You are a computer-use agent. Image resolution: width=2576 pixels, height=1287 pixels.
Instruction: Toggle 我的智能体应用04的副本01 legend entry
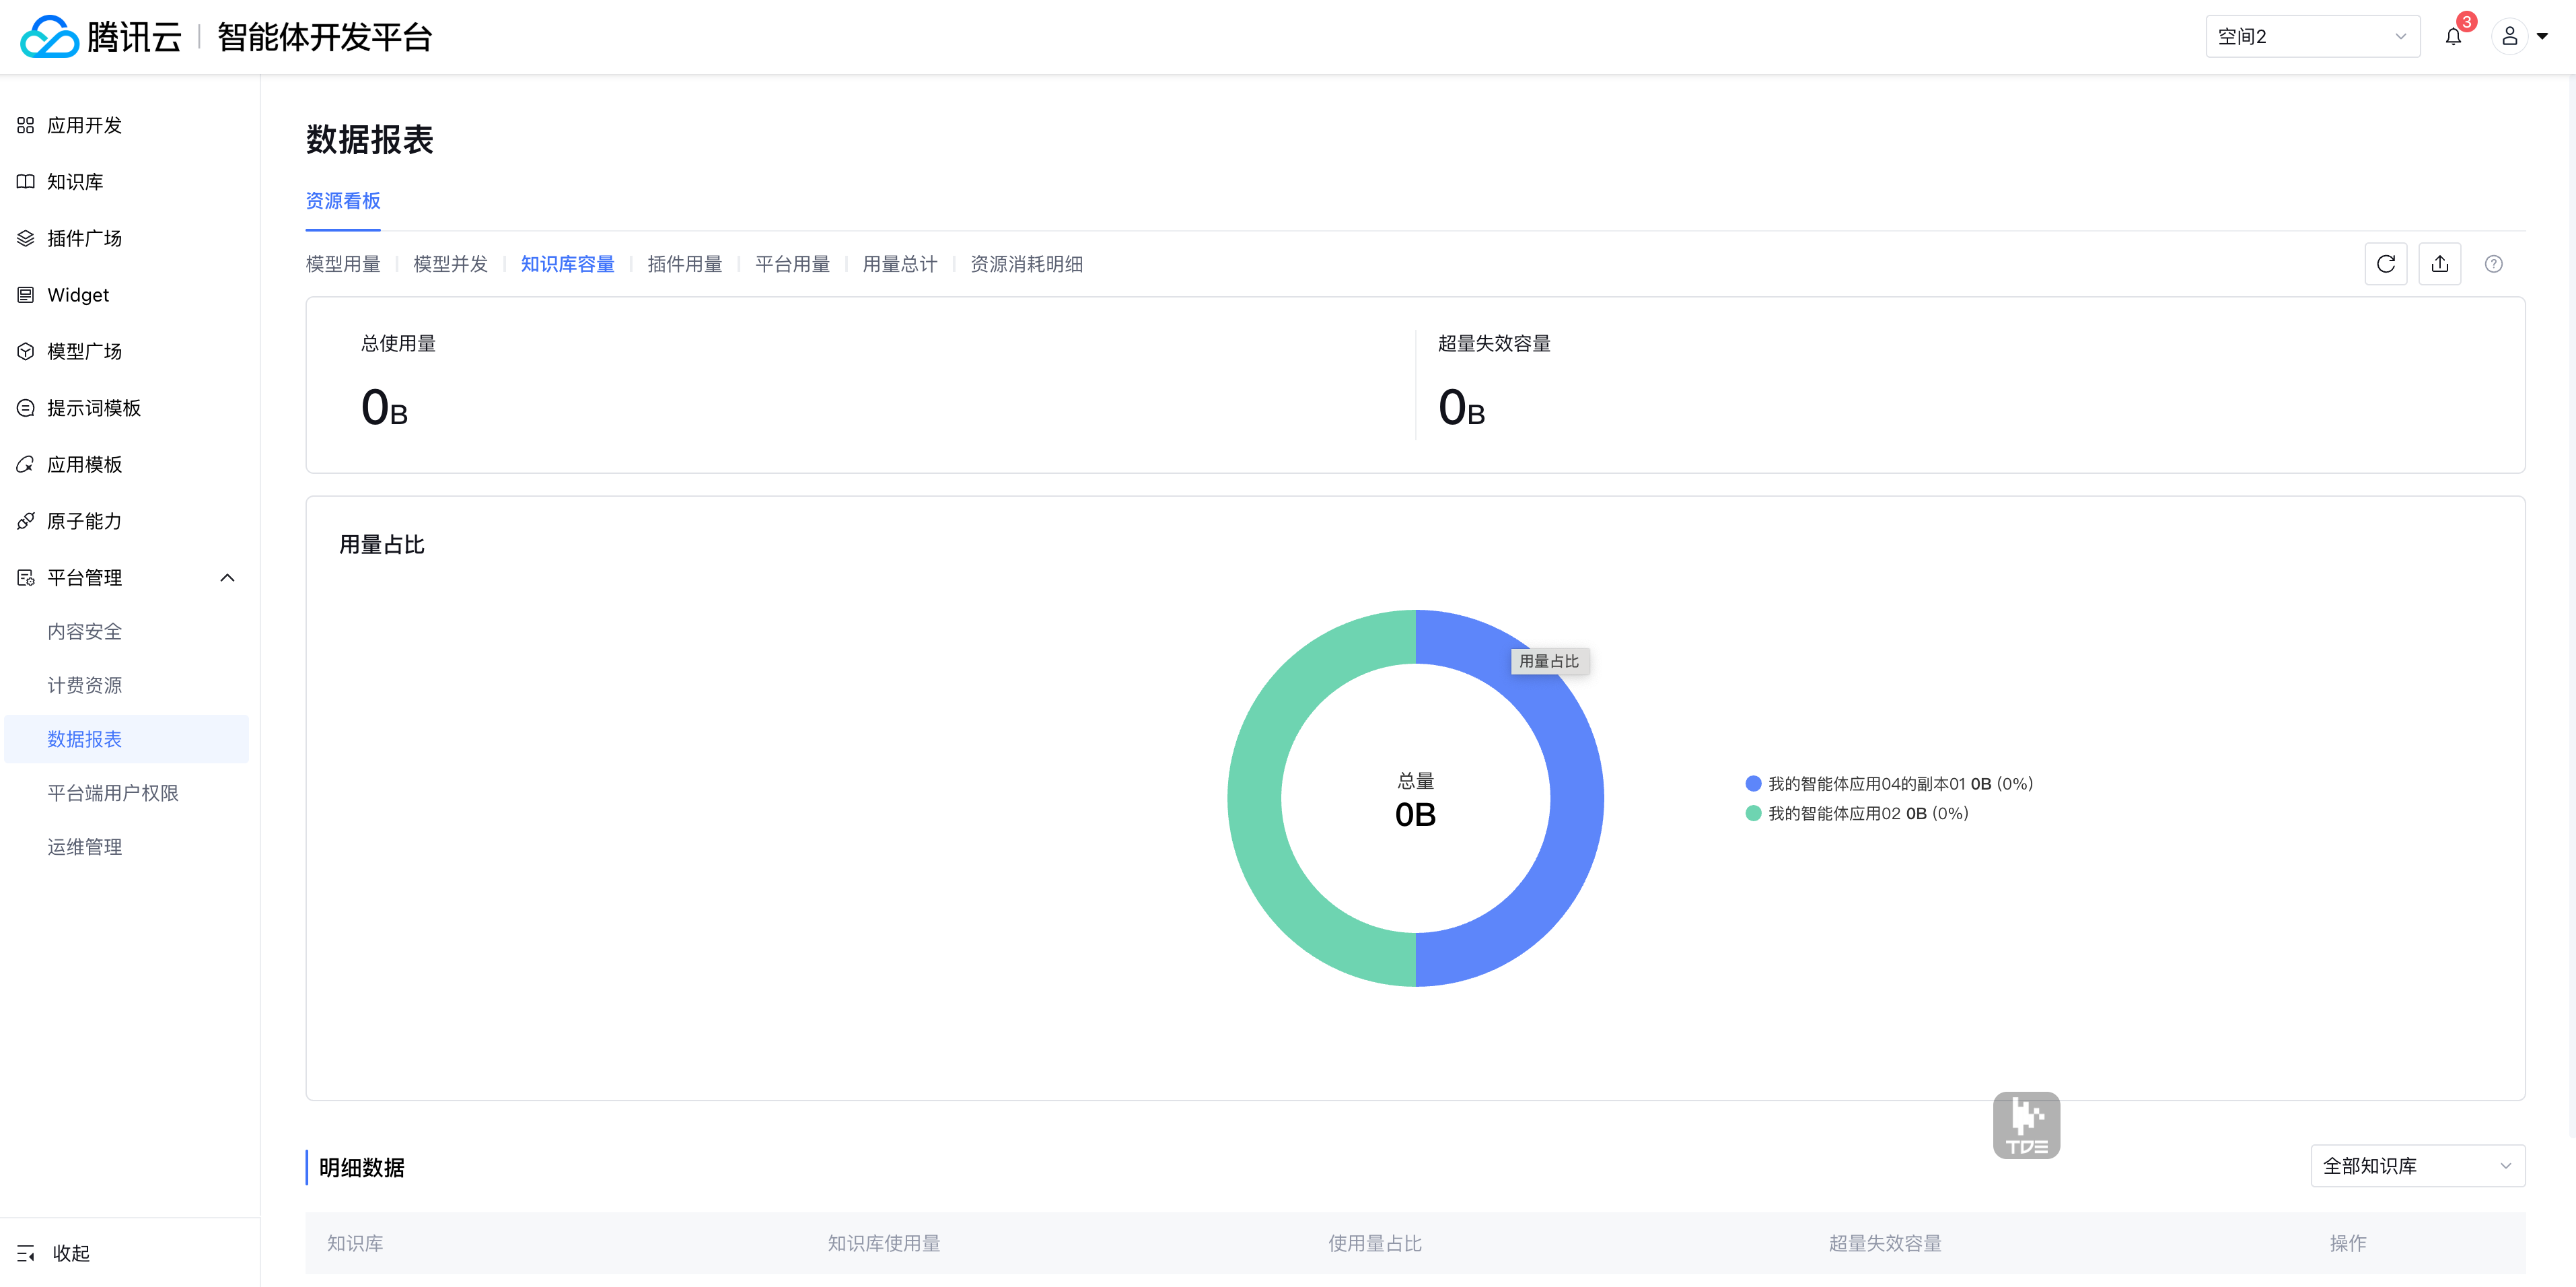[1889, 784]
